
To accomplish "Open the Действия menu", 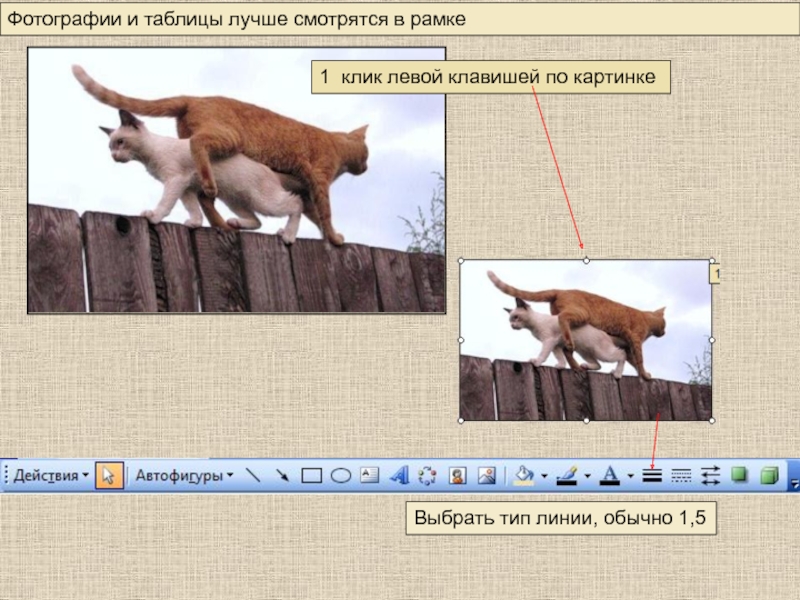I will [50, 475].
